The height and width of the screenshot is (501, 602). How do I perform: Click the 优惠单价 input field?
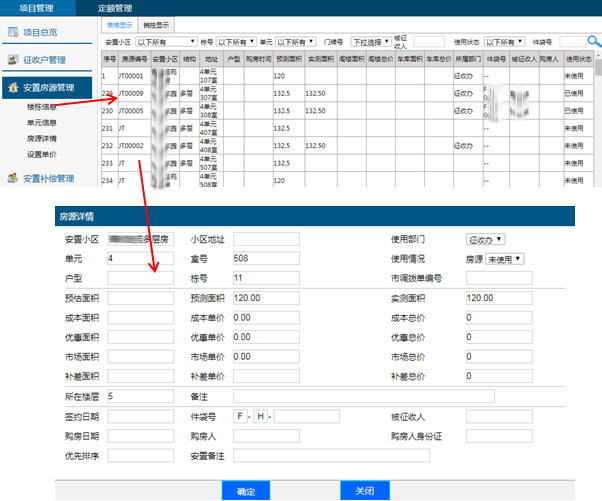[x=266, y=337]
